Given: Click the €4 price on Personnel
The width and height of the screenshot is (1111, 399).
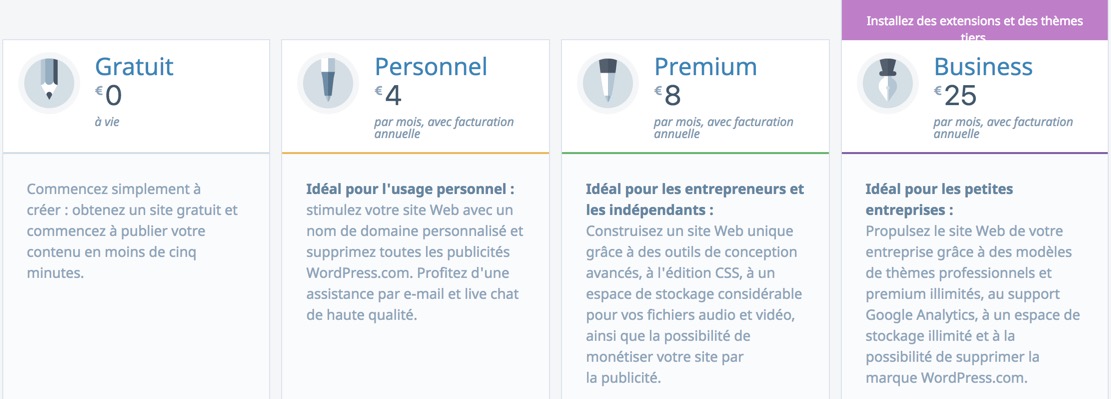Looking at the screenshot, I should coord(388,96).
